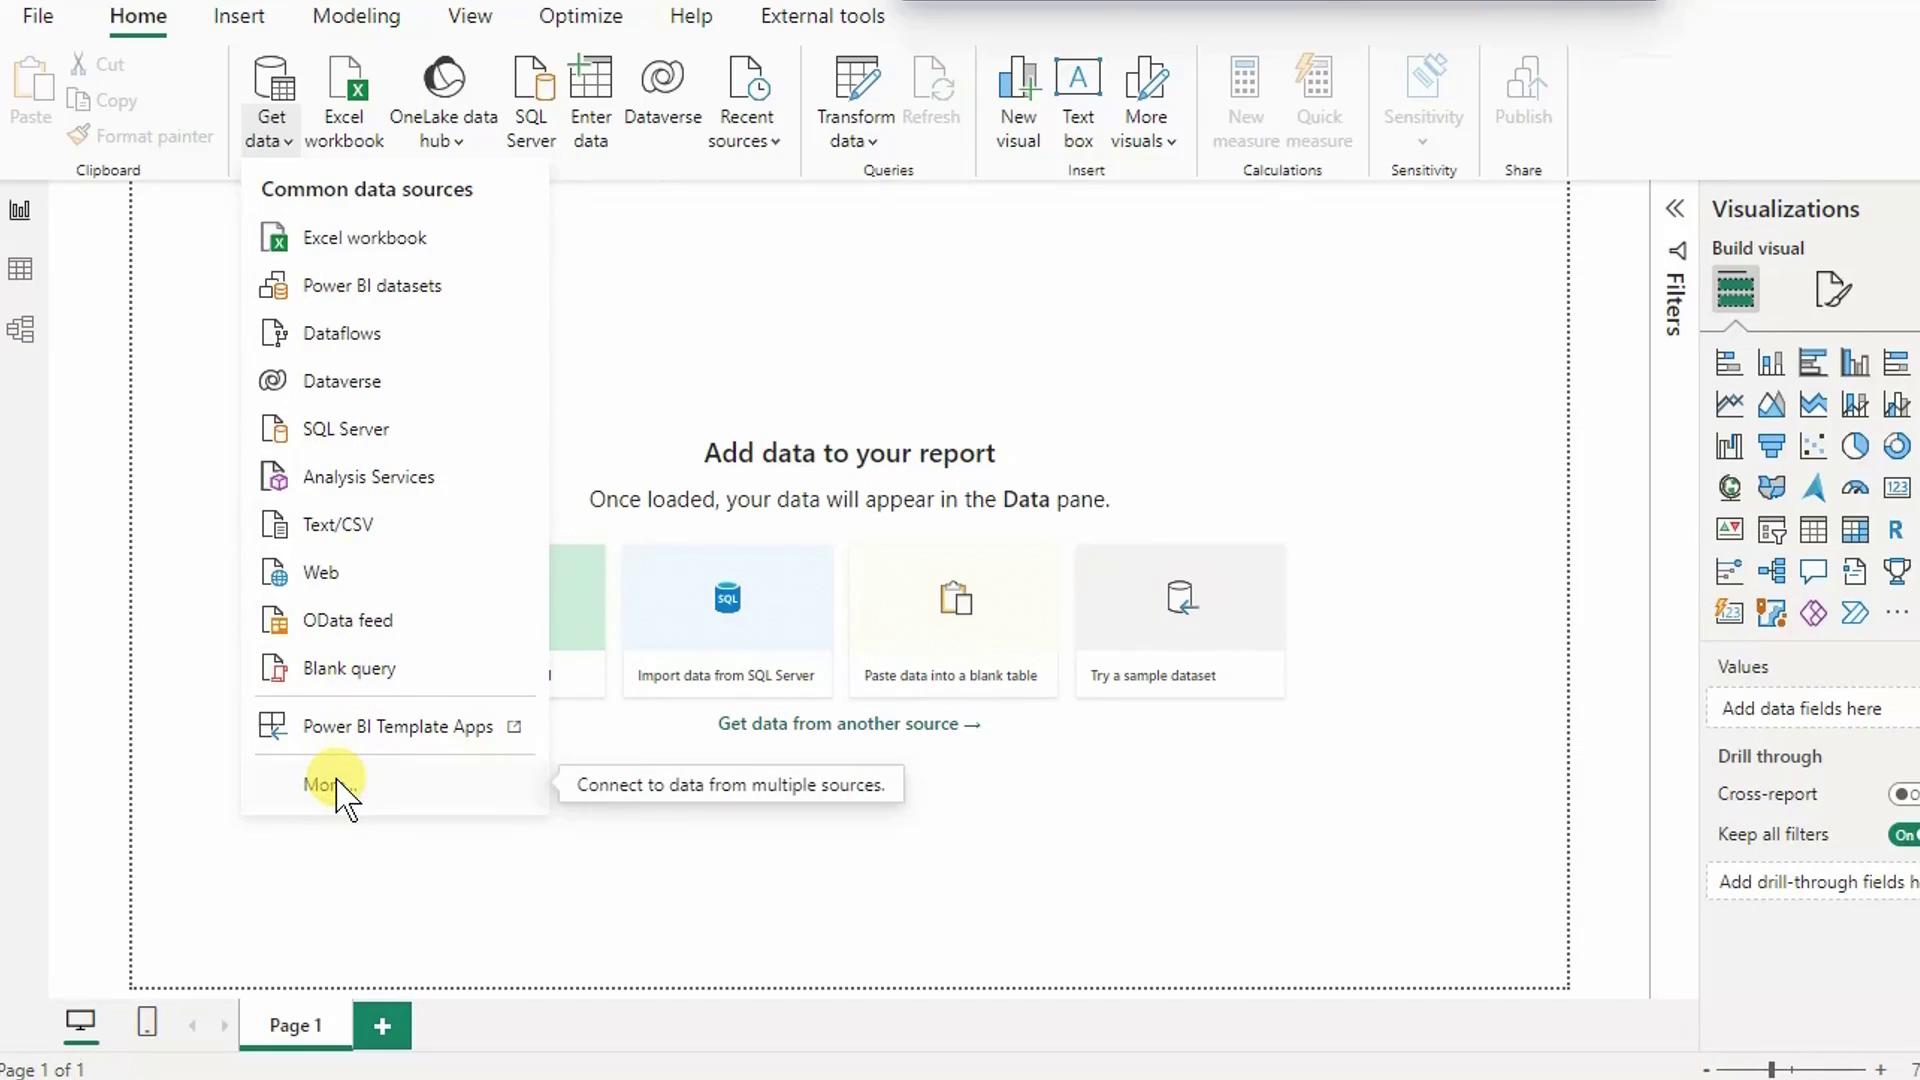Add a new page with plus button
Viewport: 1920px width, 1080px height.
(382, 1025)
